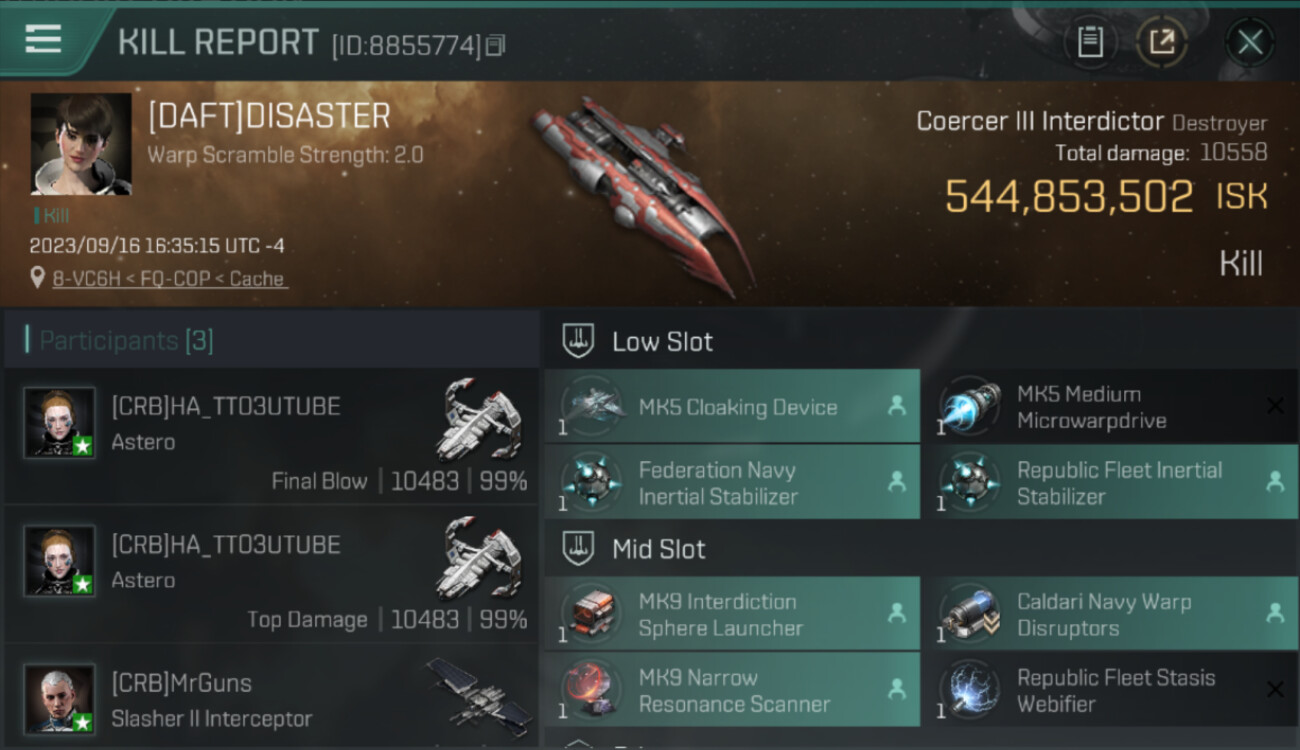Select the Republic Fleet Stasis Webifier

[1109, 690]
